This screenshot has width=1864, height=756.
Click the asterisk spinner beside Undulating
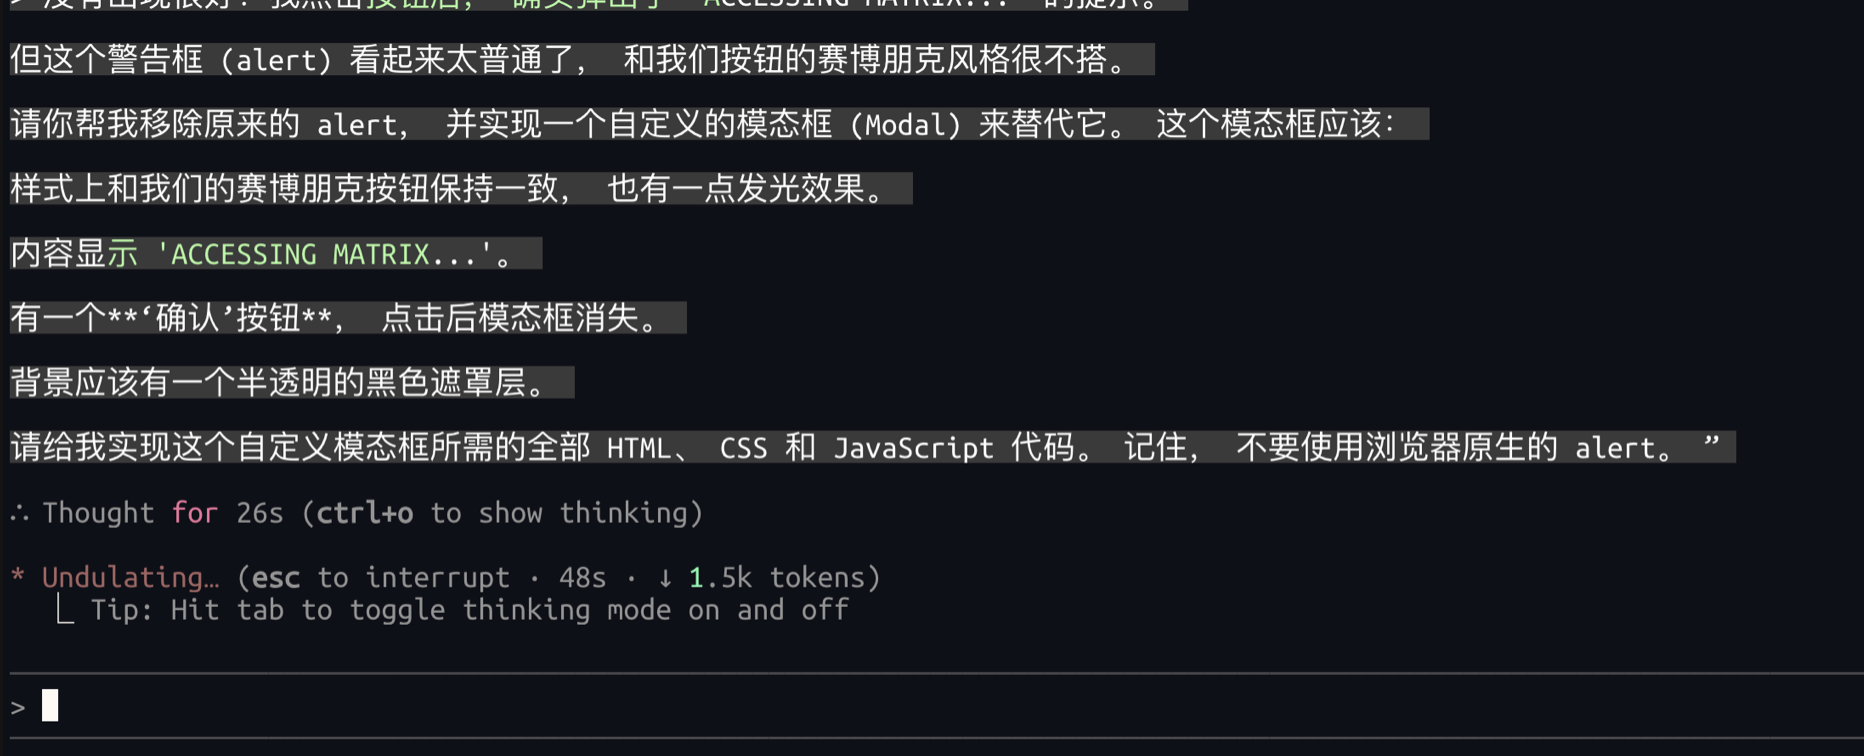click(17, 577)
